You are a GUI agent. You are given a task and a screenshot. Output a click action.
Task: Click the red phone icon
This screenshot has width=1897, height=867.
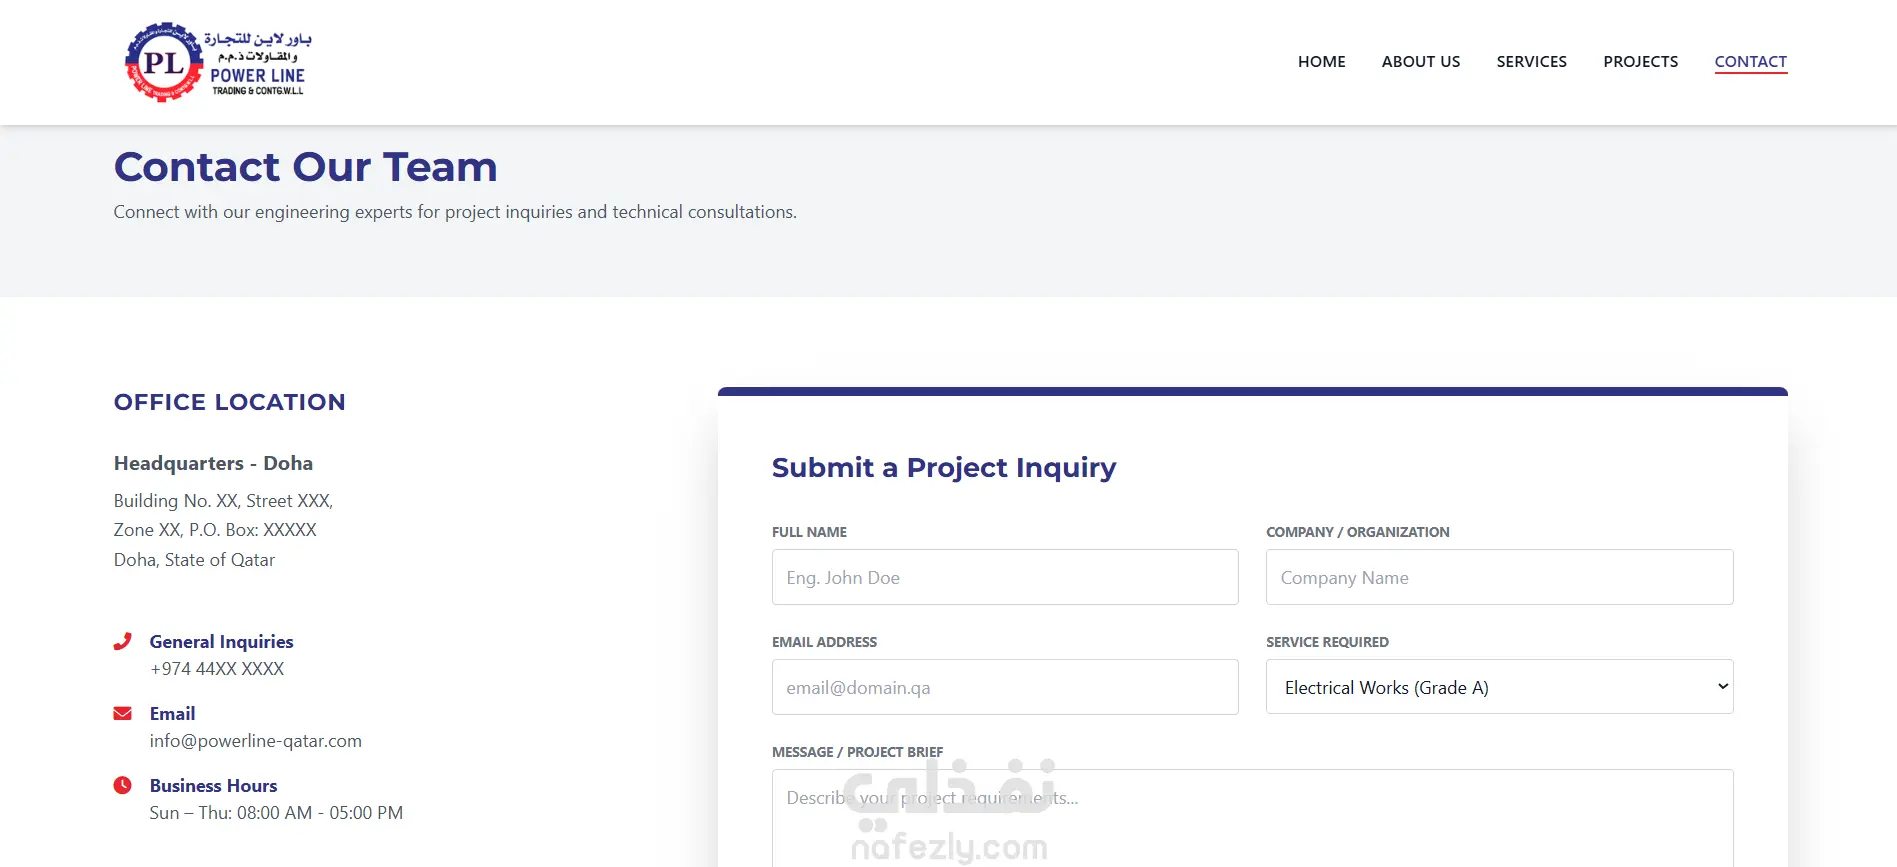point(123,641)
